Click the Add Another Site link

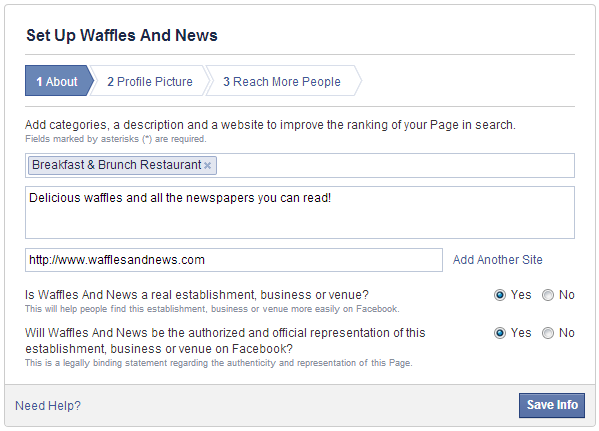click(x=497, y=260)
